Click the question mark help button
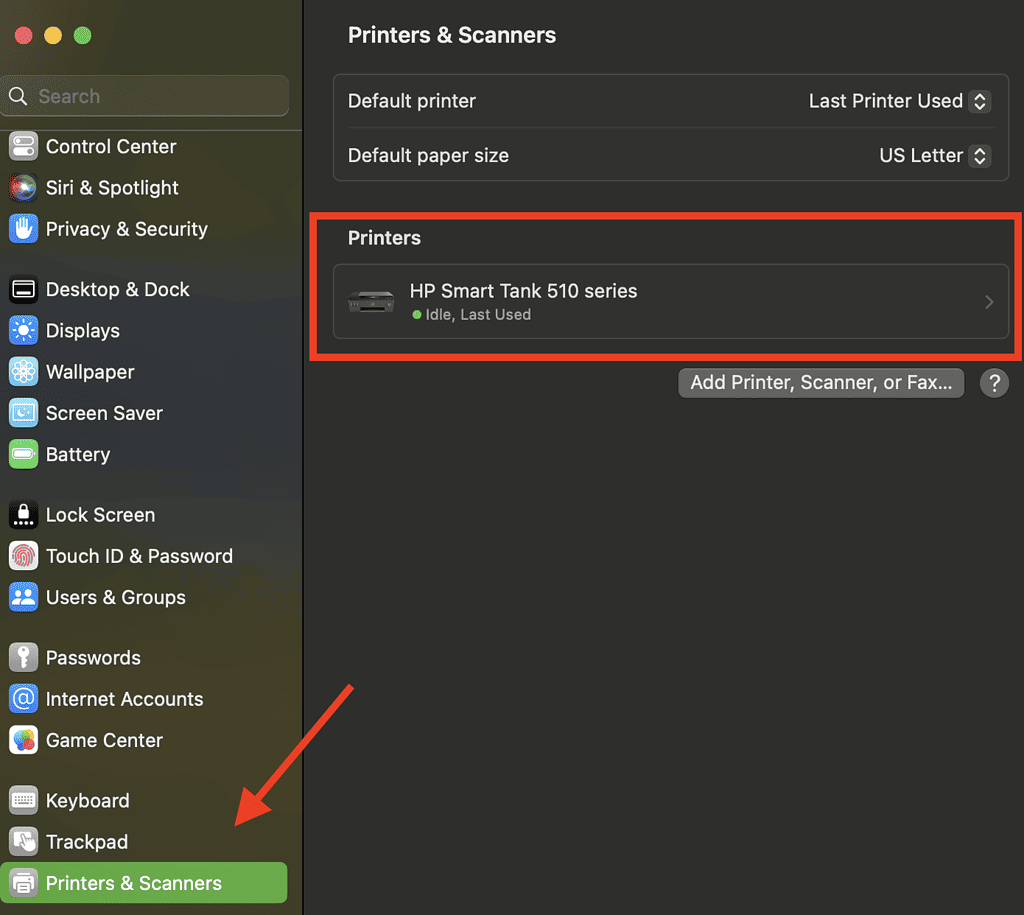This screenshot has width=1024, height=915. click(994, 383)
